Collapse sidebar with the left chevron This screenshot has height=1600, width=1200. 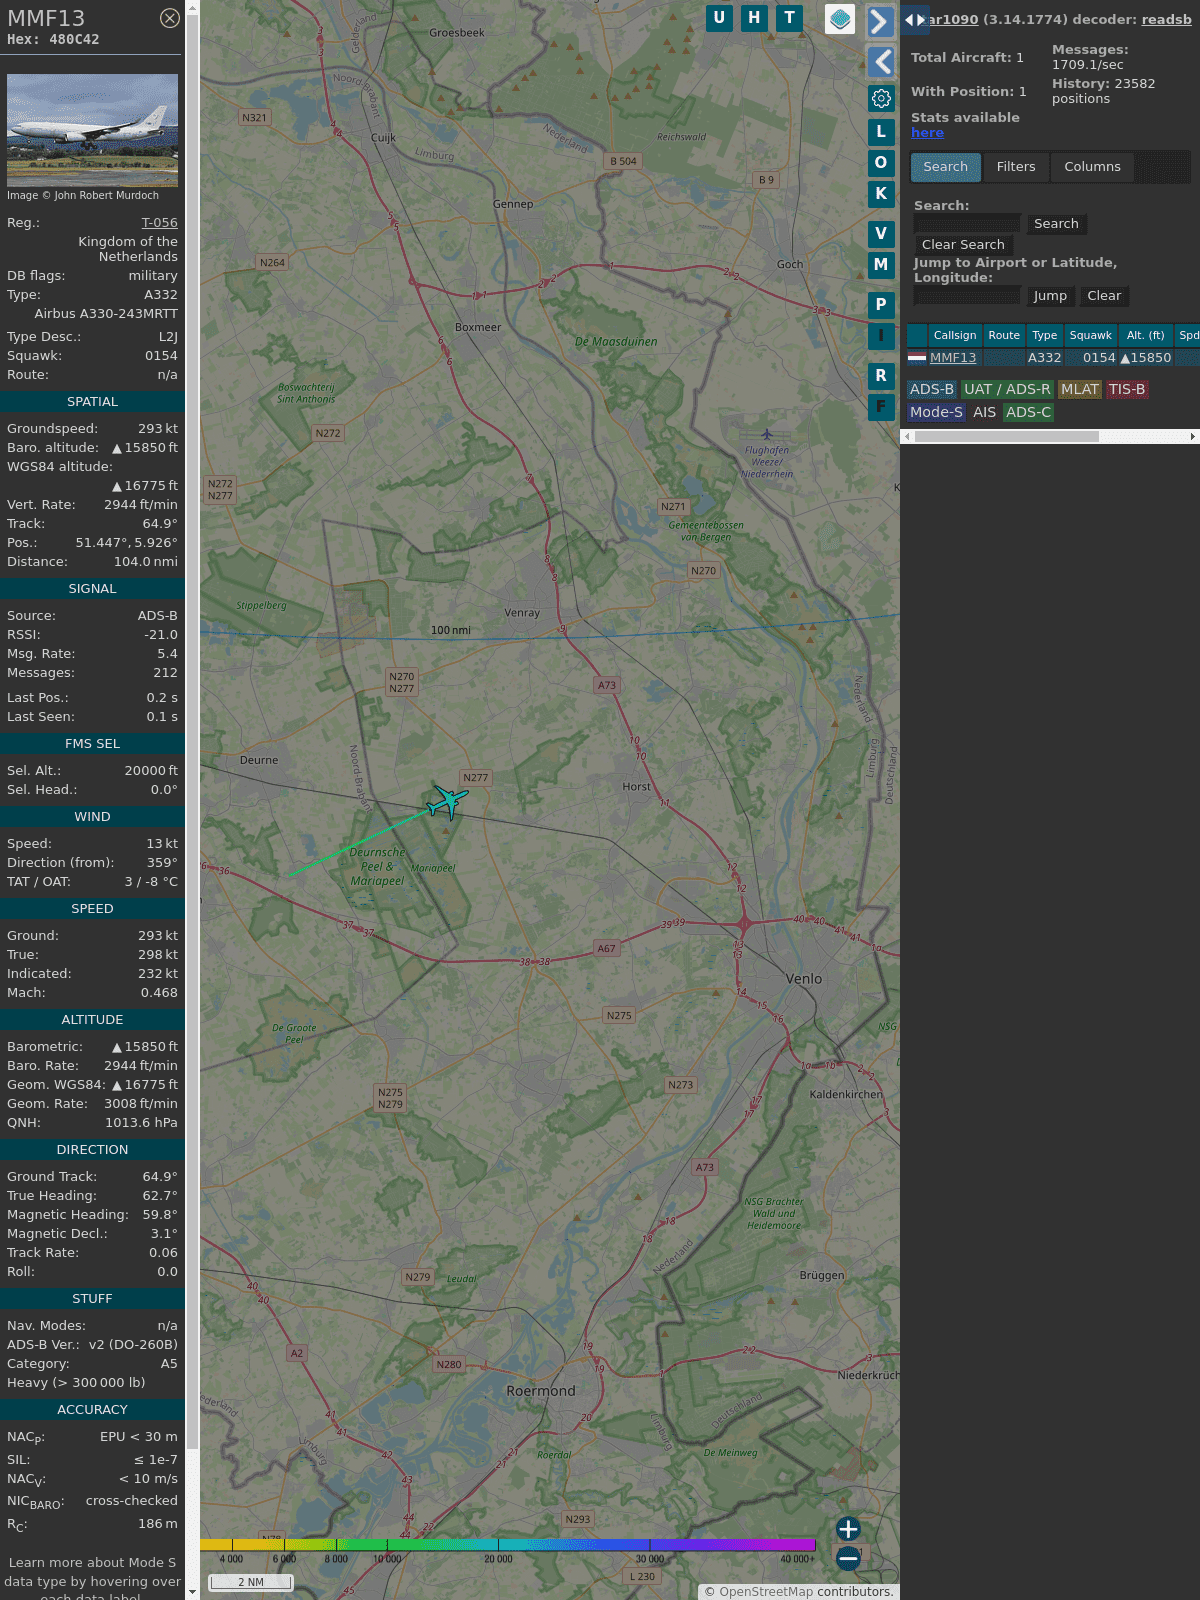[x=881, y=62]
